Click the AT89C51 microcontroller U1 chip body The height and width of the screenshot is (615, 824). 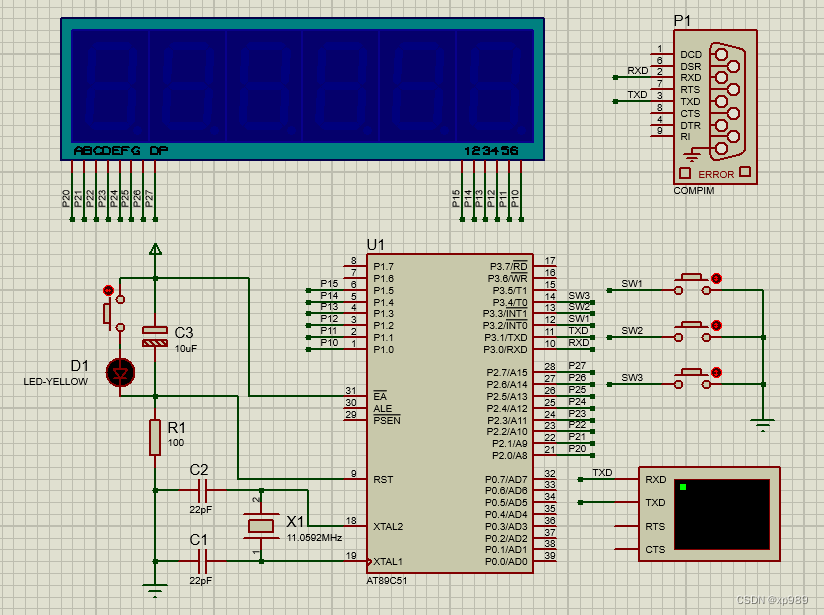(450, 414)
